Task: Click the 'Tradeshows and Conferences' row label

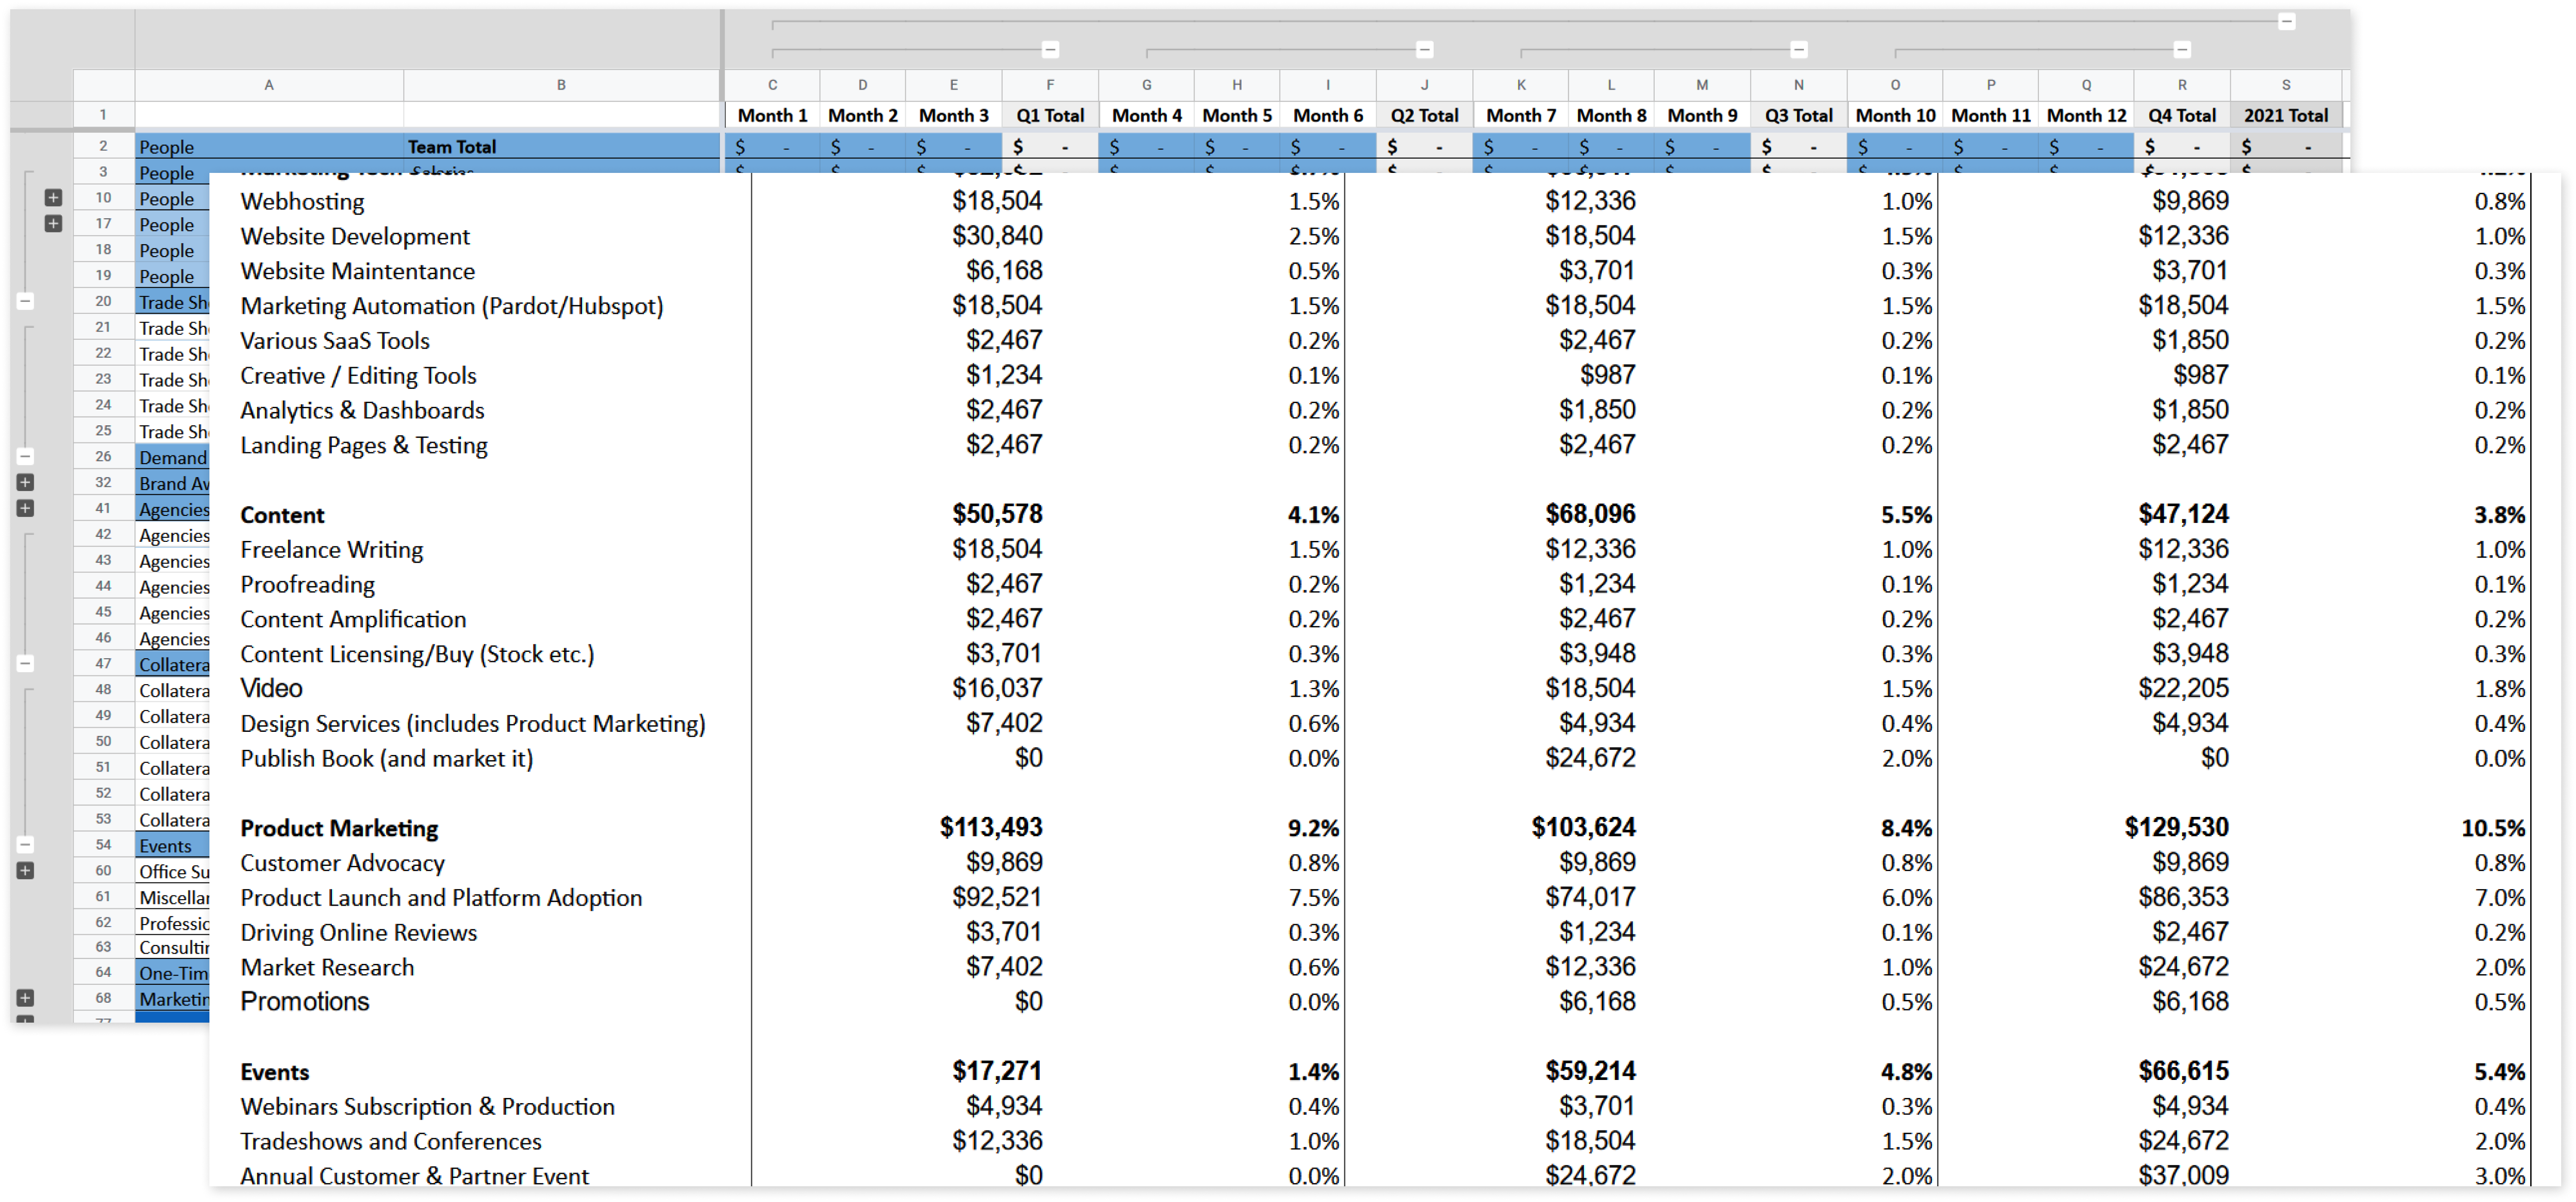Action: (390, 1142)
